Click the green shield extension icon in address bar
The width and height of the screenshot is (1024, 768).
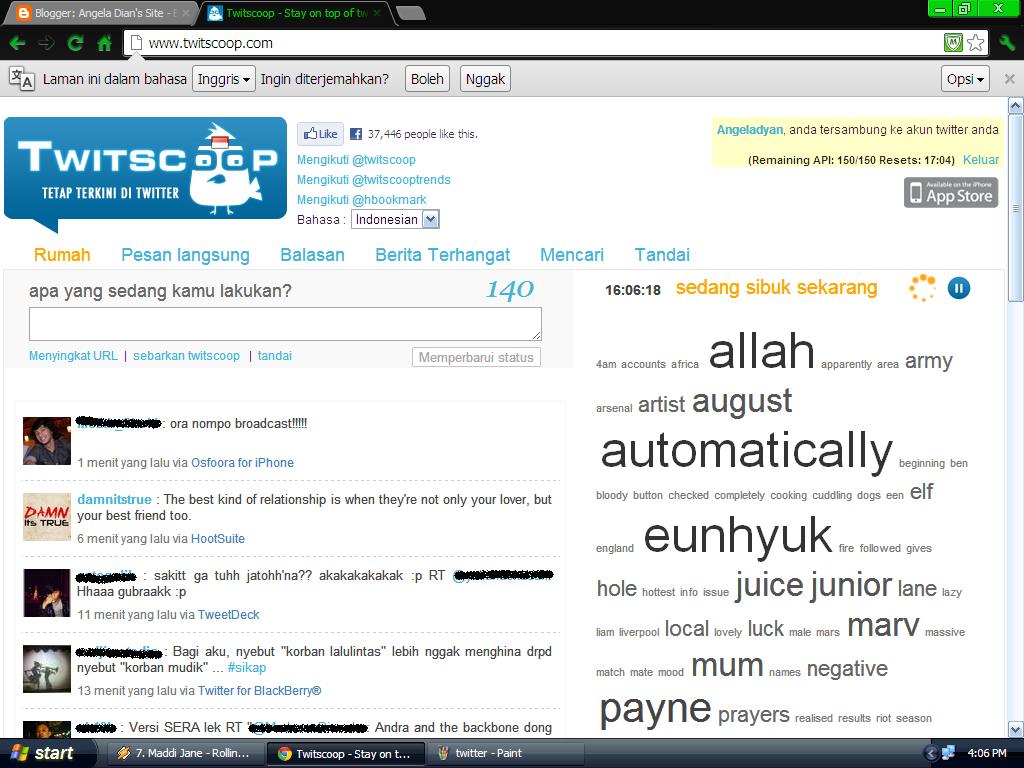[953, 43]
